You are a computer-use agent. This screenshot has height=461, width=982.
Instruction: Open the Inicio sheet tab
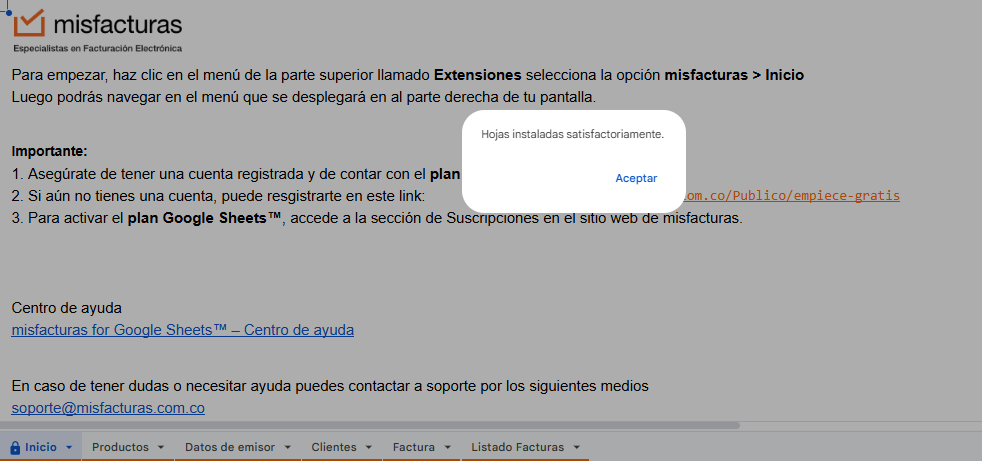[x=41, y=447]
